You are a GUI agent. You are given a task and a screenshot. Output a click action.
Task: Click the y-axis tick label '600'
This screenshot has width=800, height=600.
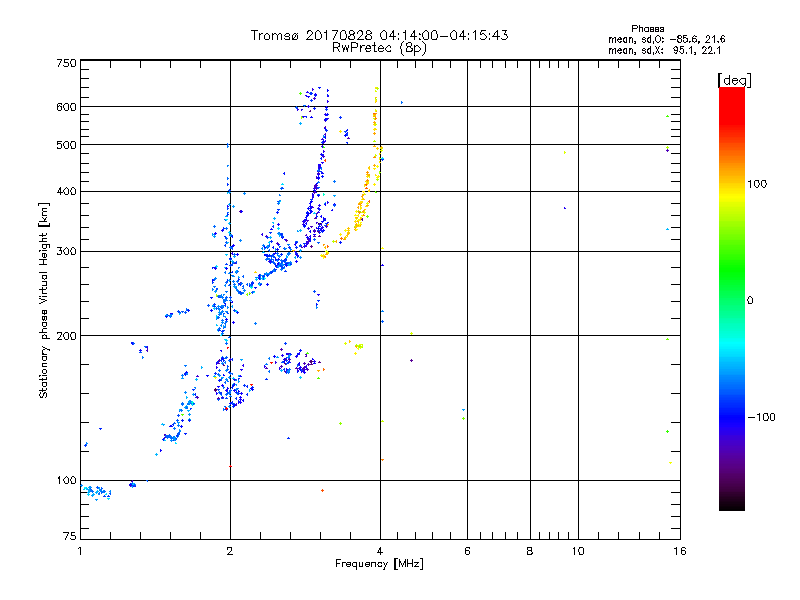[x=67, y=107]
